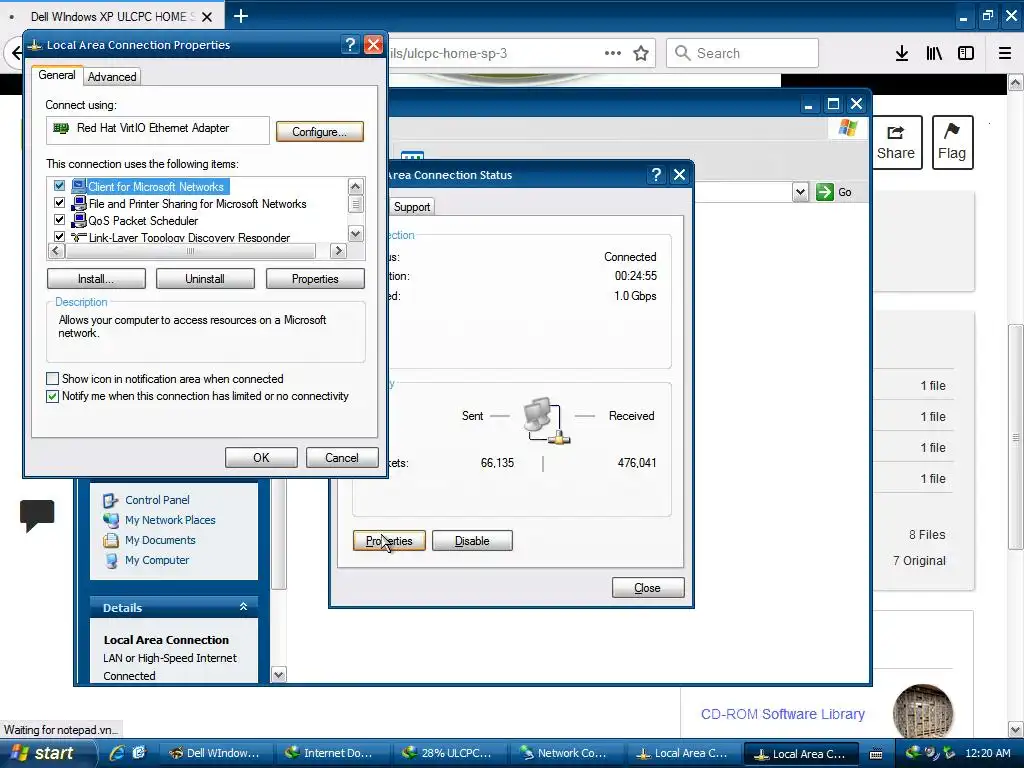Image resolution: width=1024 pixels, height=768 pixels.
Task: Click the network computers activity icon
Action: (546, 421)
